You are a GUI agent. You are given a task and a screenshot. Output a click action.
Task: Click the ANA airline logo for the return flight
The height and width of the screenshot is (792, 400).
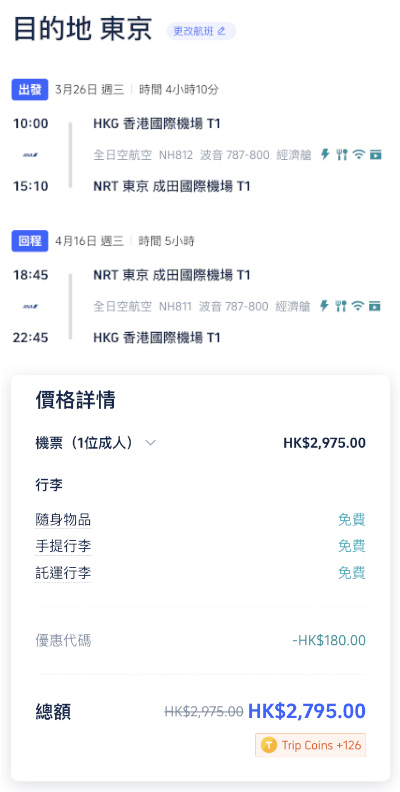[30, 307]
